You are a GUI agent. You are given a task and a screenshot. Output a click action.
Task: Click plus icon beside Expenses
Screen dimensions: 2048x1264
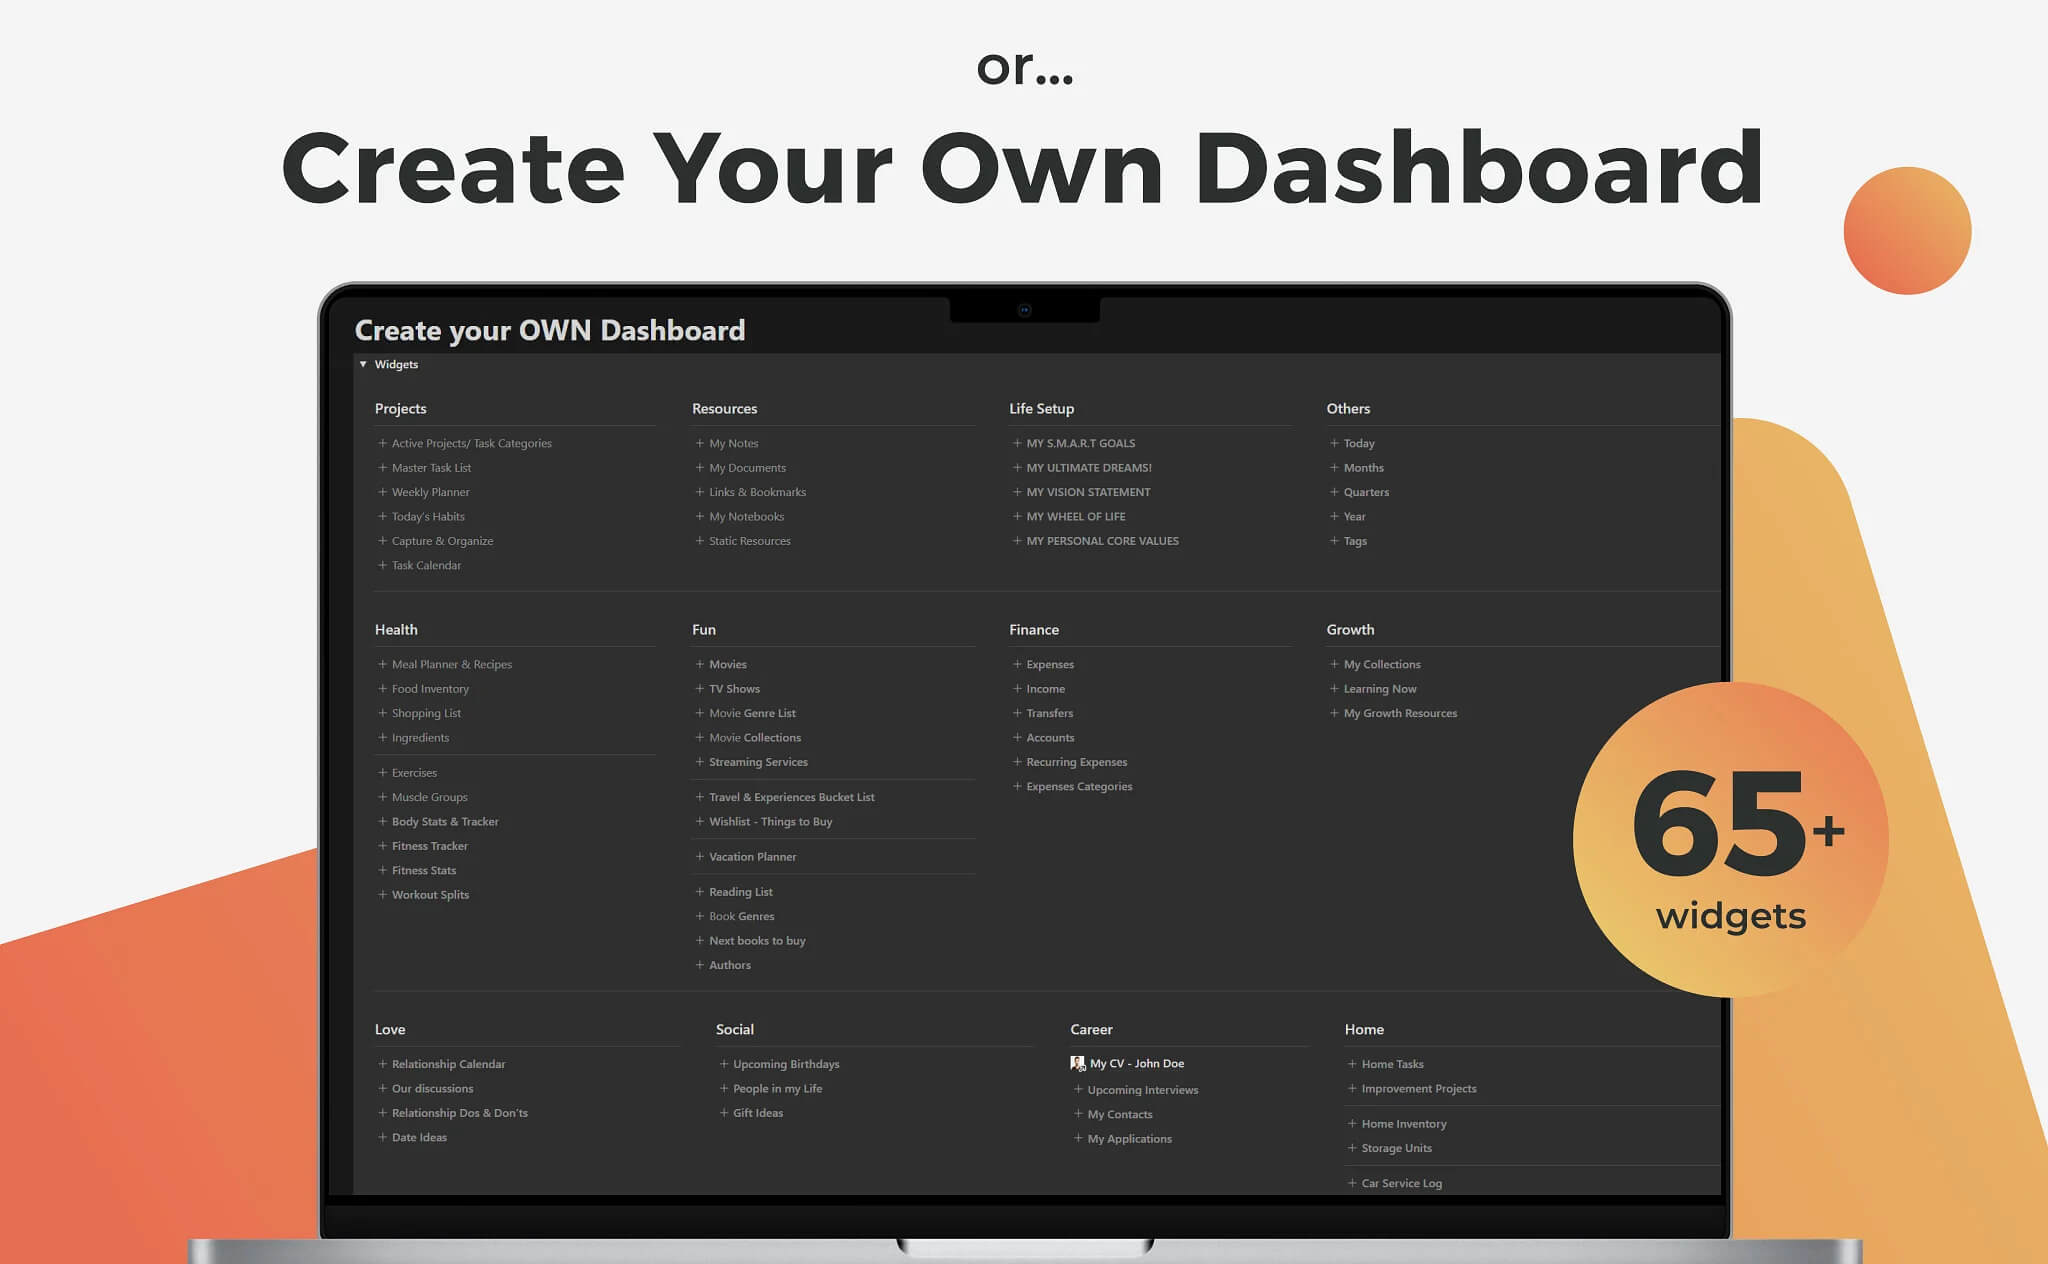[x=1017, y=664]
